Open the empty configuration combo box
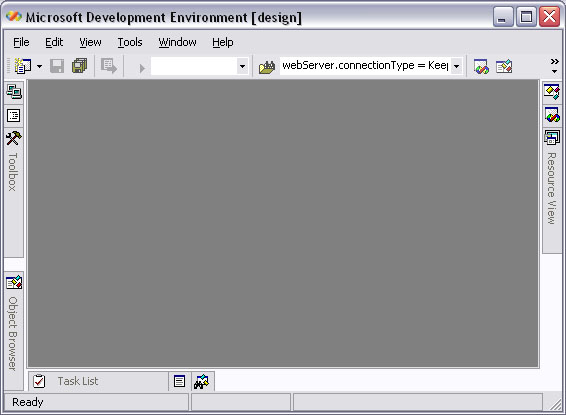Viewport: 566px width, 415px height. [200, 66]
